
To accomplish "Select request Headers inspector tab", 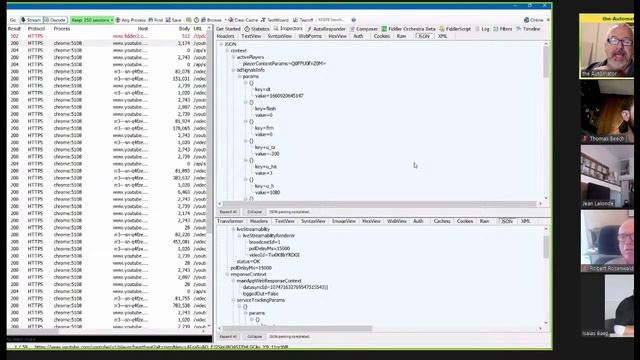I will point(226,36).
